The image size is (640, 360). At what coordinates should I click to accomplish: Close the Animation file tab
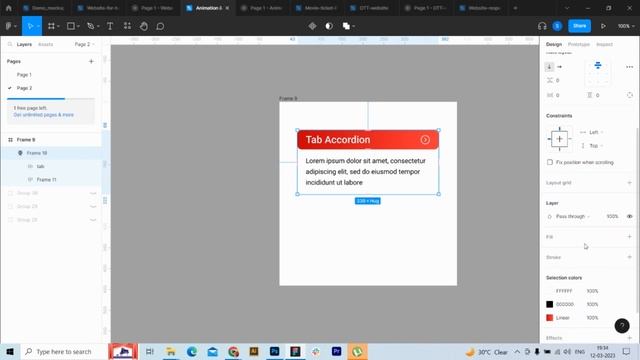click(227, 8)
